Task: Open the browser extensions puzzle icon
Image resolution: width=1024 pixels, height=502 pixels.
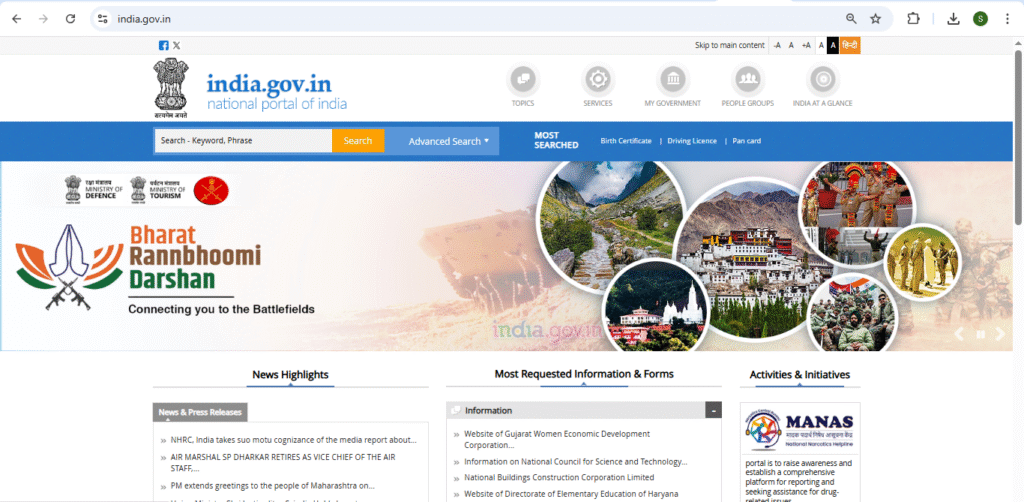Action: [913, 19]
